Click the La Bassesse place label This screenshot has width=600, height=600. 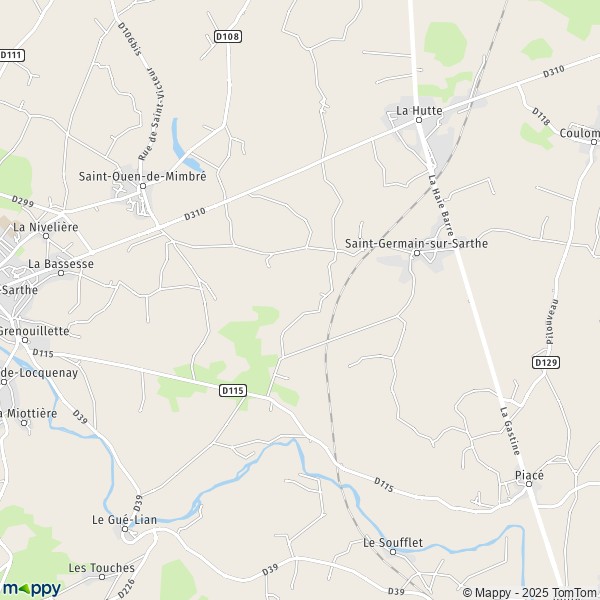(x=61, y=264)
